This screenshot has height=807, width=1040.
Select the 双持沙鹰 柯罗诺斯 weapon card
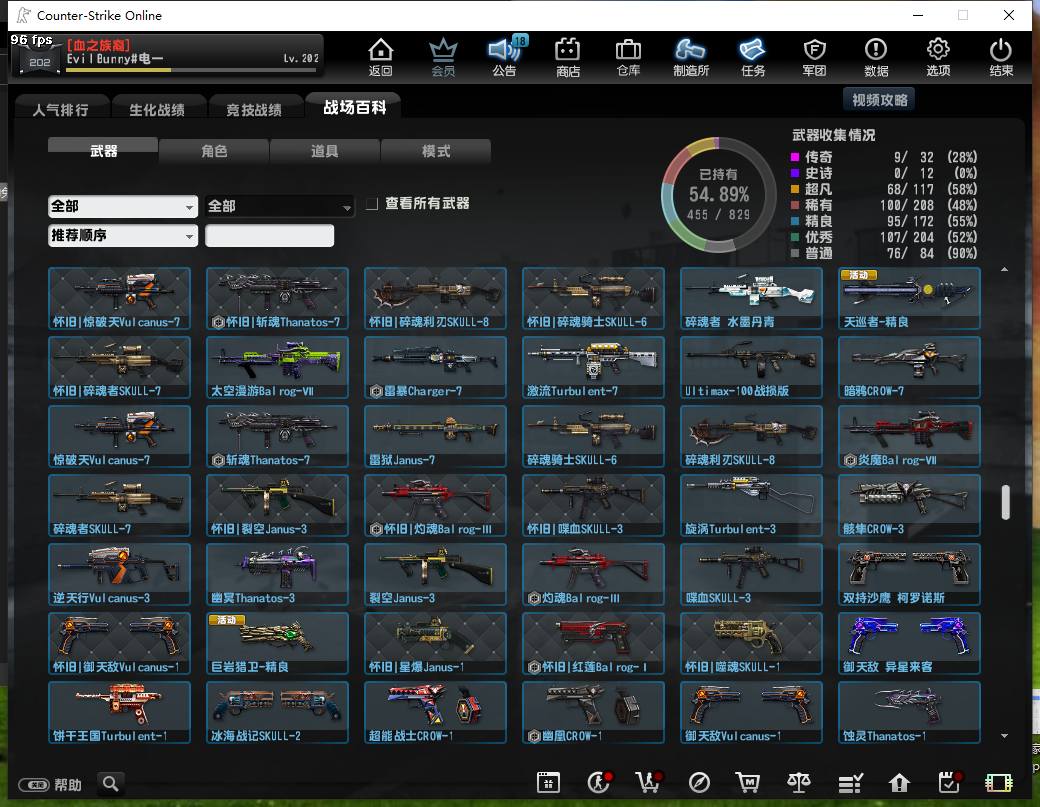point(909,574)
